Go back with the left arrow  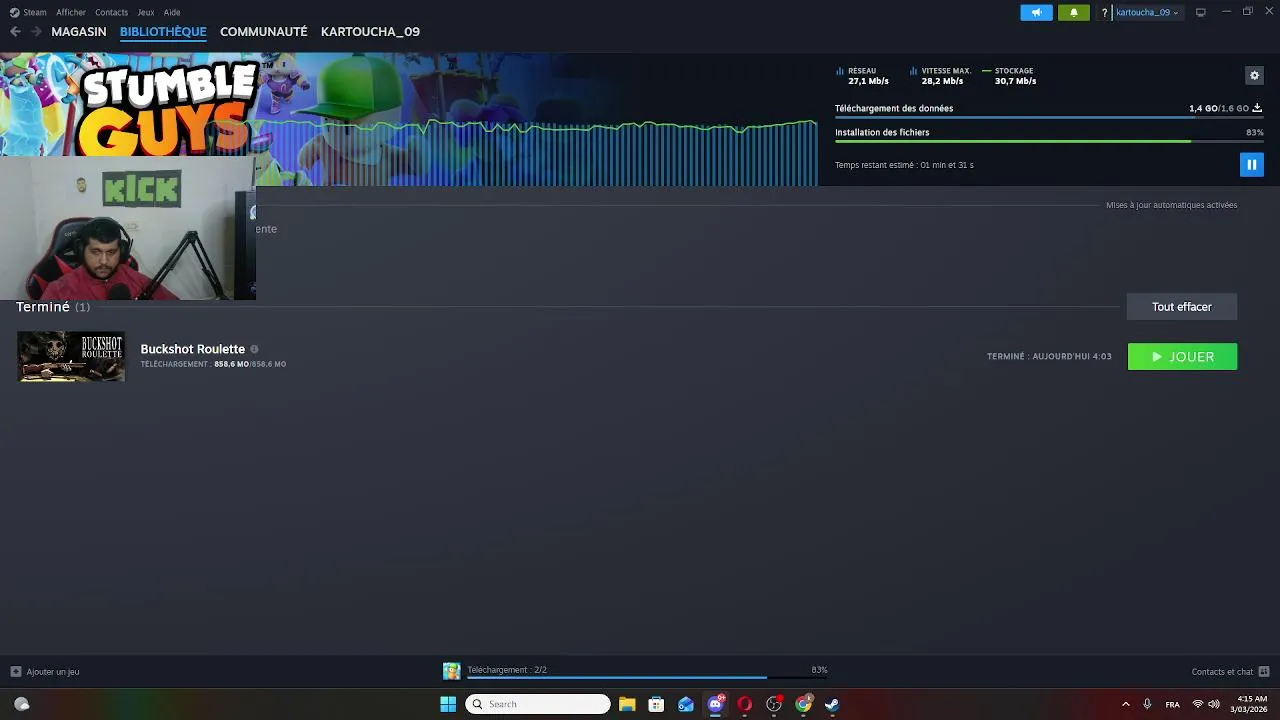click(x=15, y=32)
